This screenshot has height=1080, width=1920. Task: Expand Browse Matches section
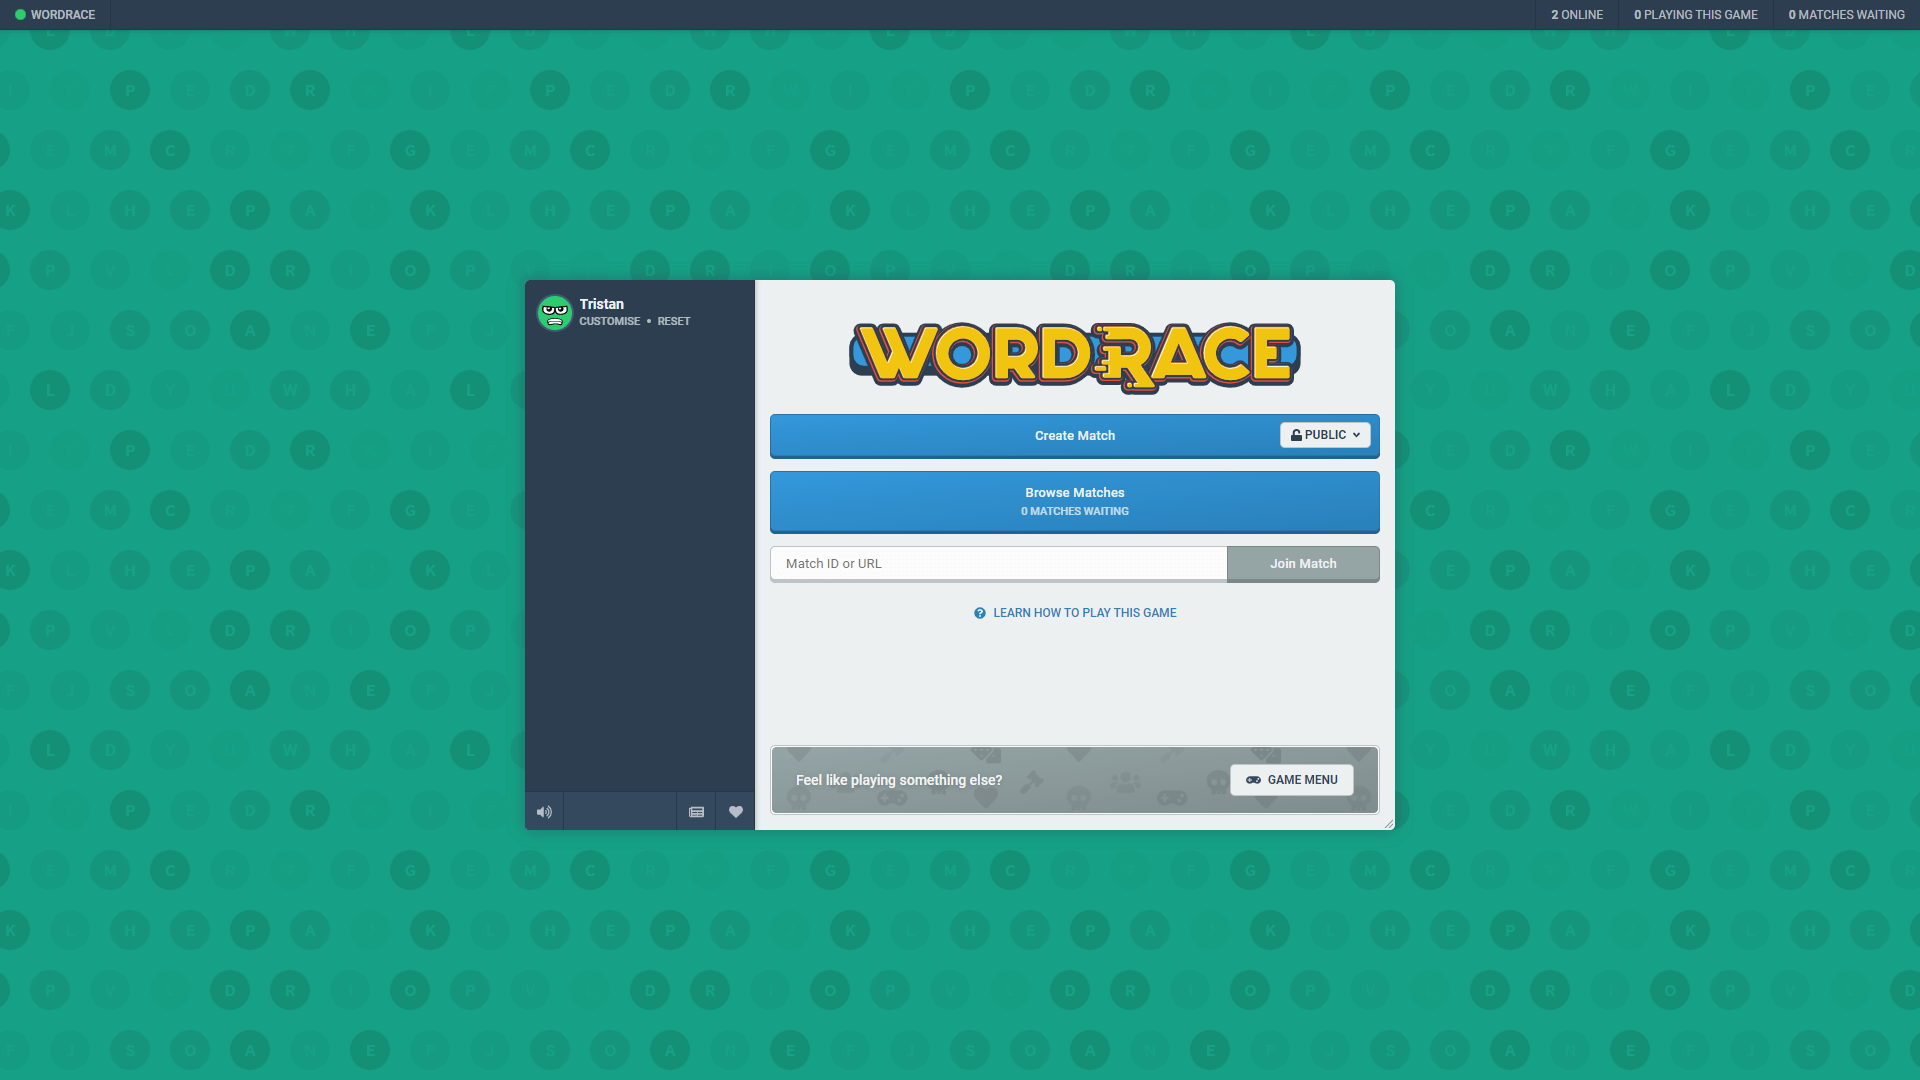(1075, 500)
